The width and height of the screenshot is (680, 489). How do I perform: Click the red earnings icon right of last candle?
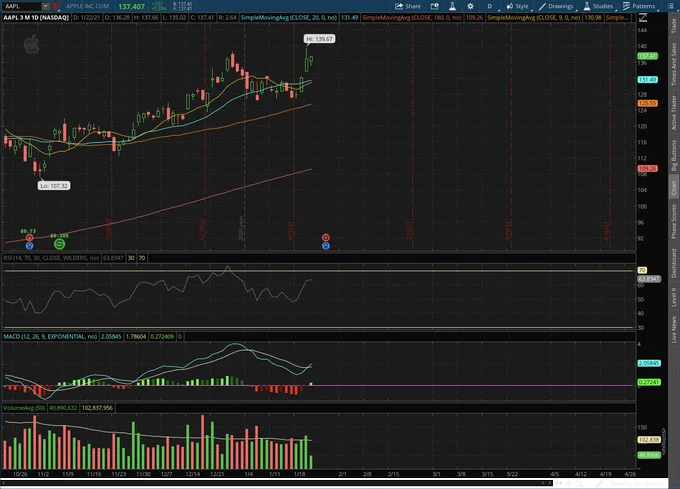click(326, 238)
